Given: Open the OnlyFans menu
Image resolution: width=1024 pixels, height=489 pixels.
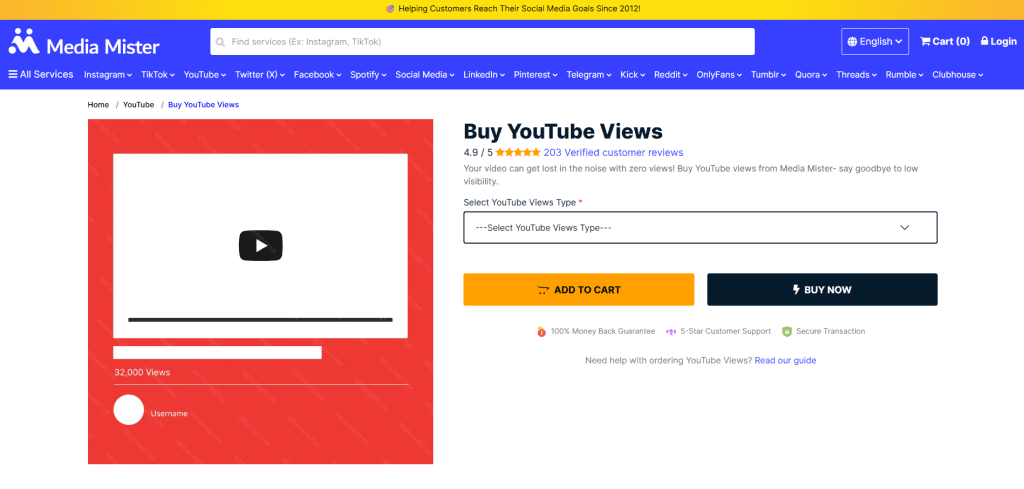Looking at the screenshot, I should (x=719, y=74).
